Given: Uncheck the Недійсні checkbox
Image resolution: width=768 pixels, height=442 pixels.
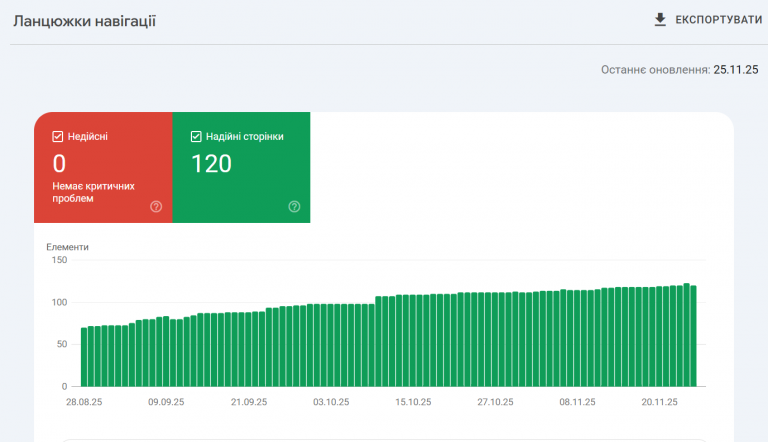Looking at the screenshot, I should (57, 136).
